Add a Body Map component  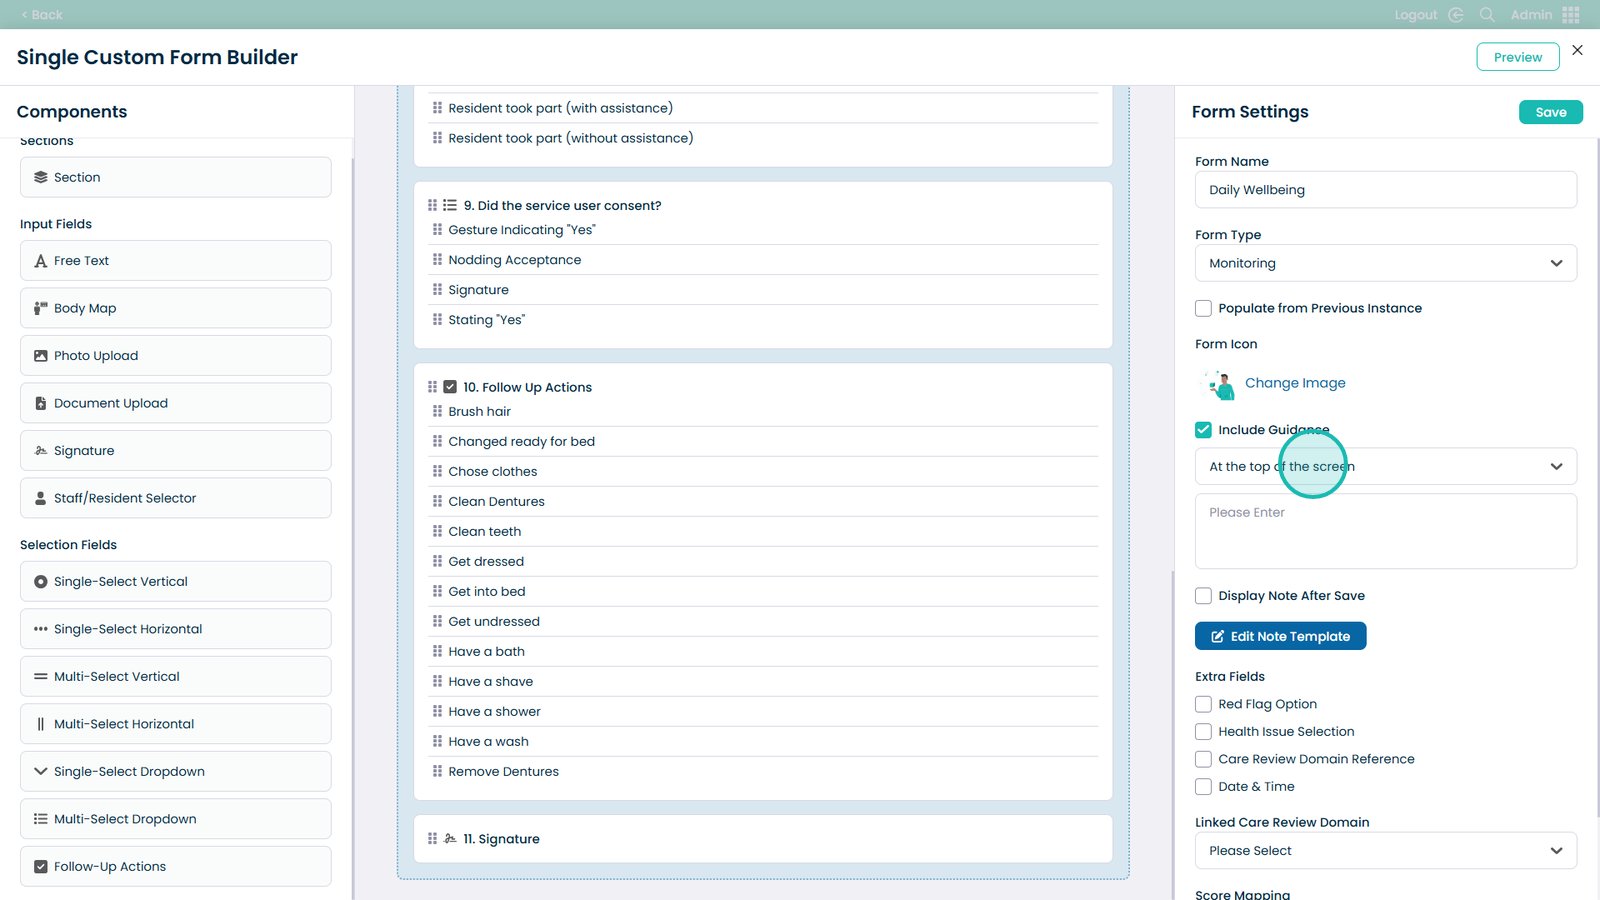176,308
